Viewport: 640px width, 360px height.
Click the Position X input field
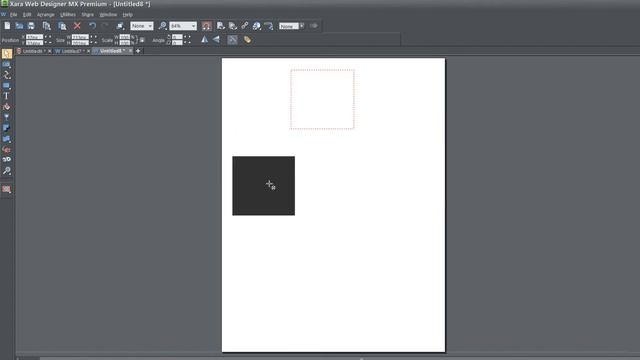[x=34, y=37]
